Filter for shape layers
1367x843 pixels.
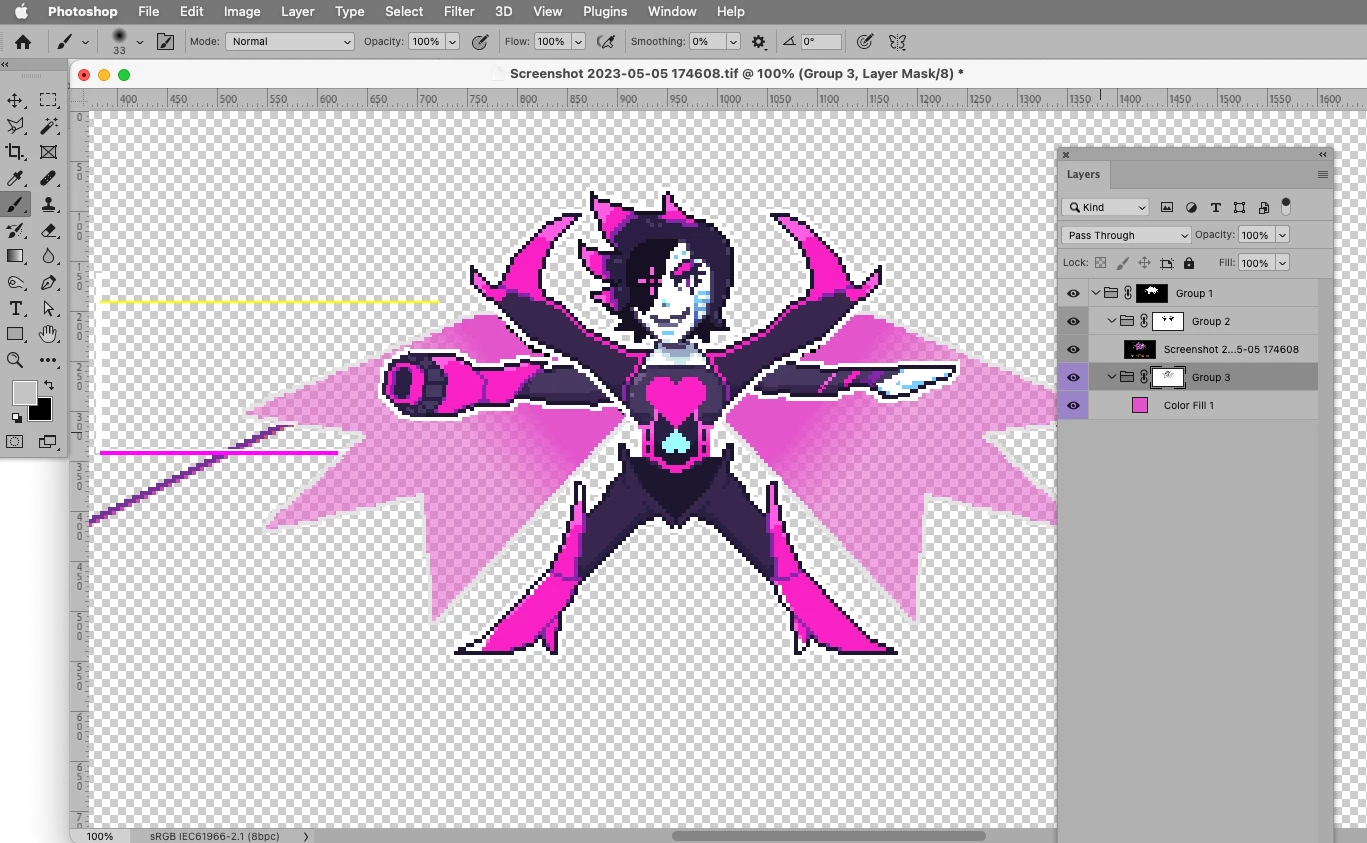click(1239, 207)
